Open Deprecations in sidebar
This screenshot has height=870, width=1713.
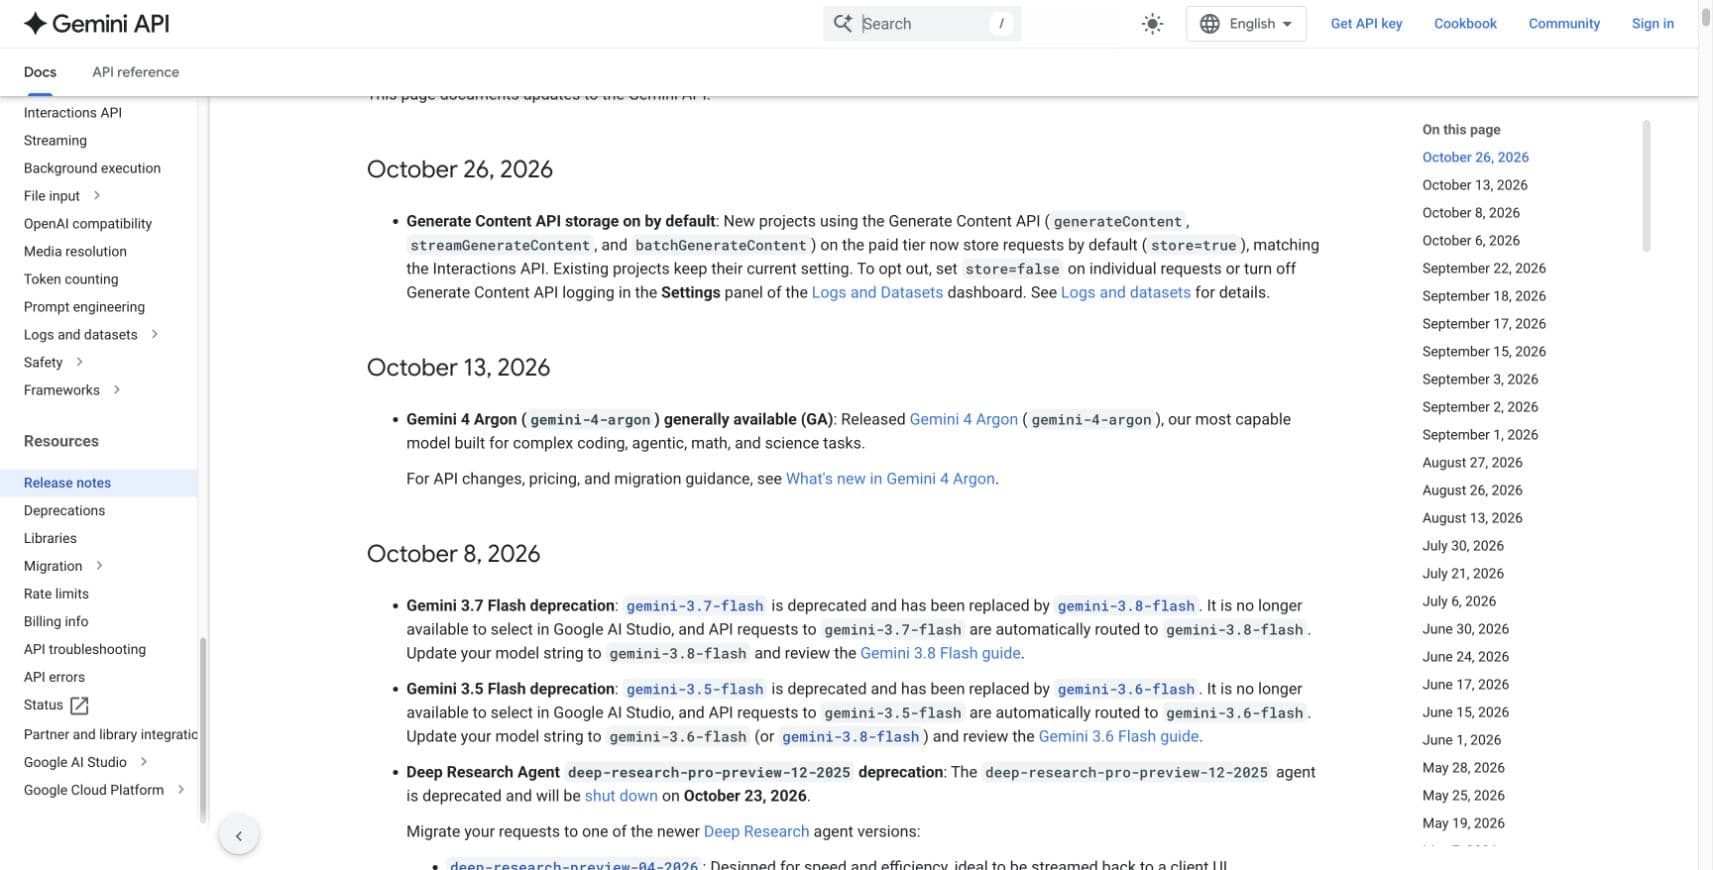[x=64, y=511]
